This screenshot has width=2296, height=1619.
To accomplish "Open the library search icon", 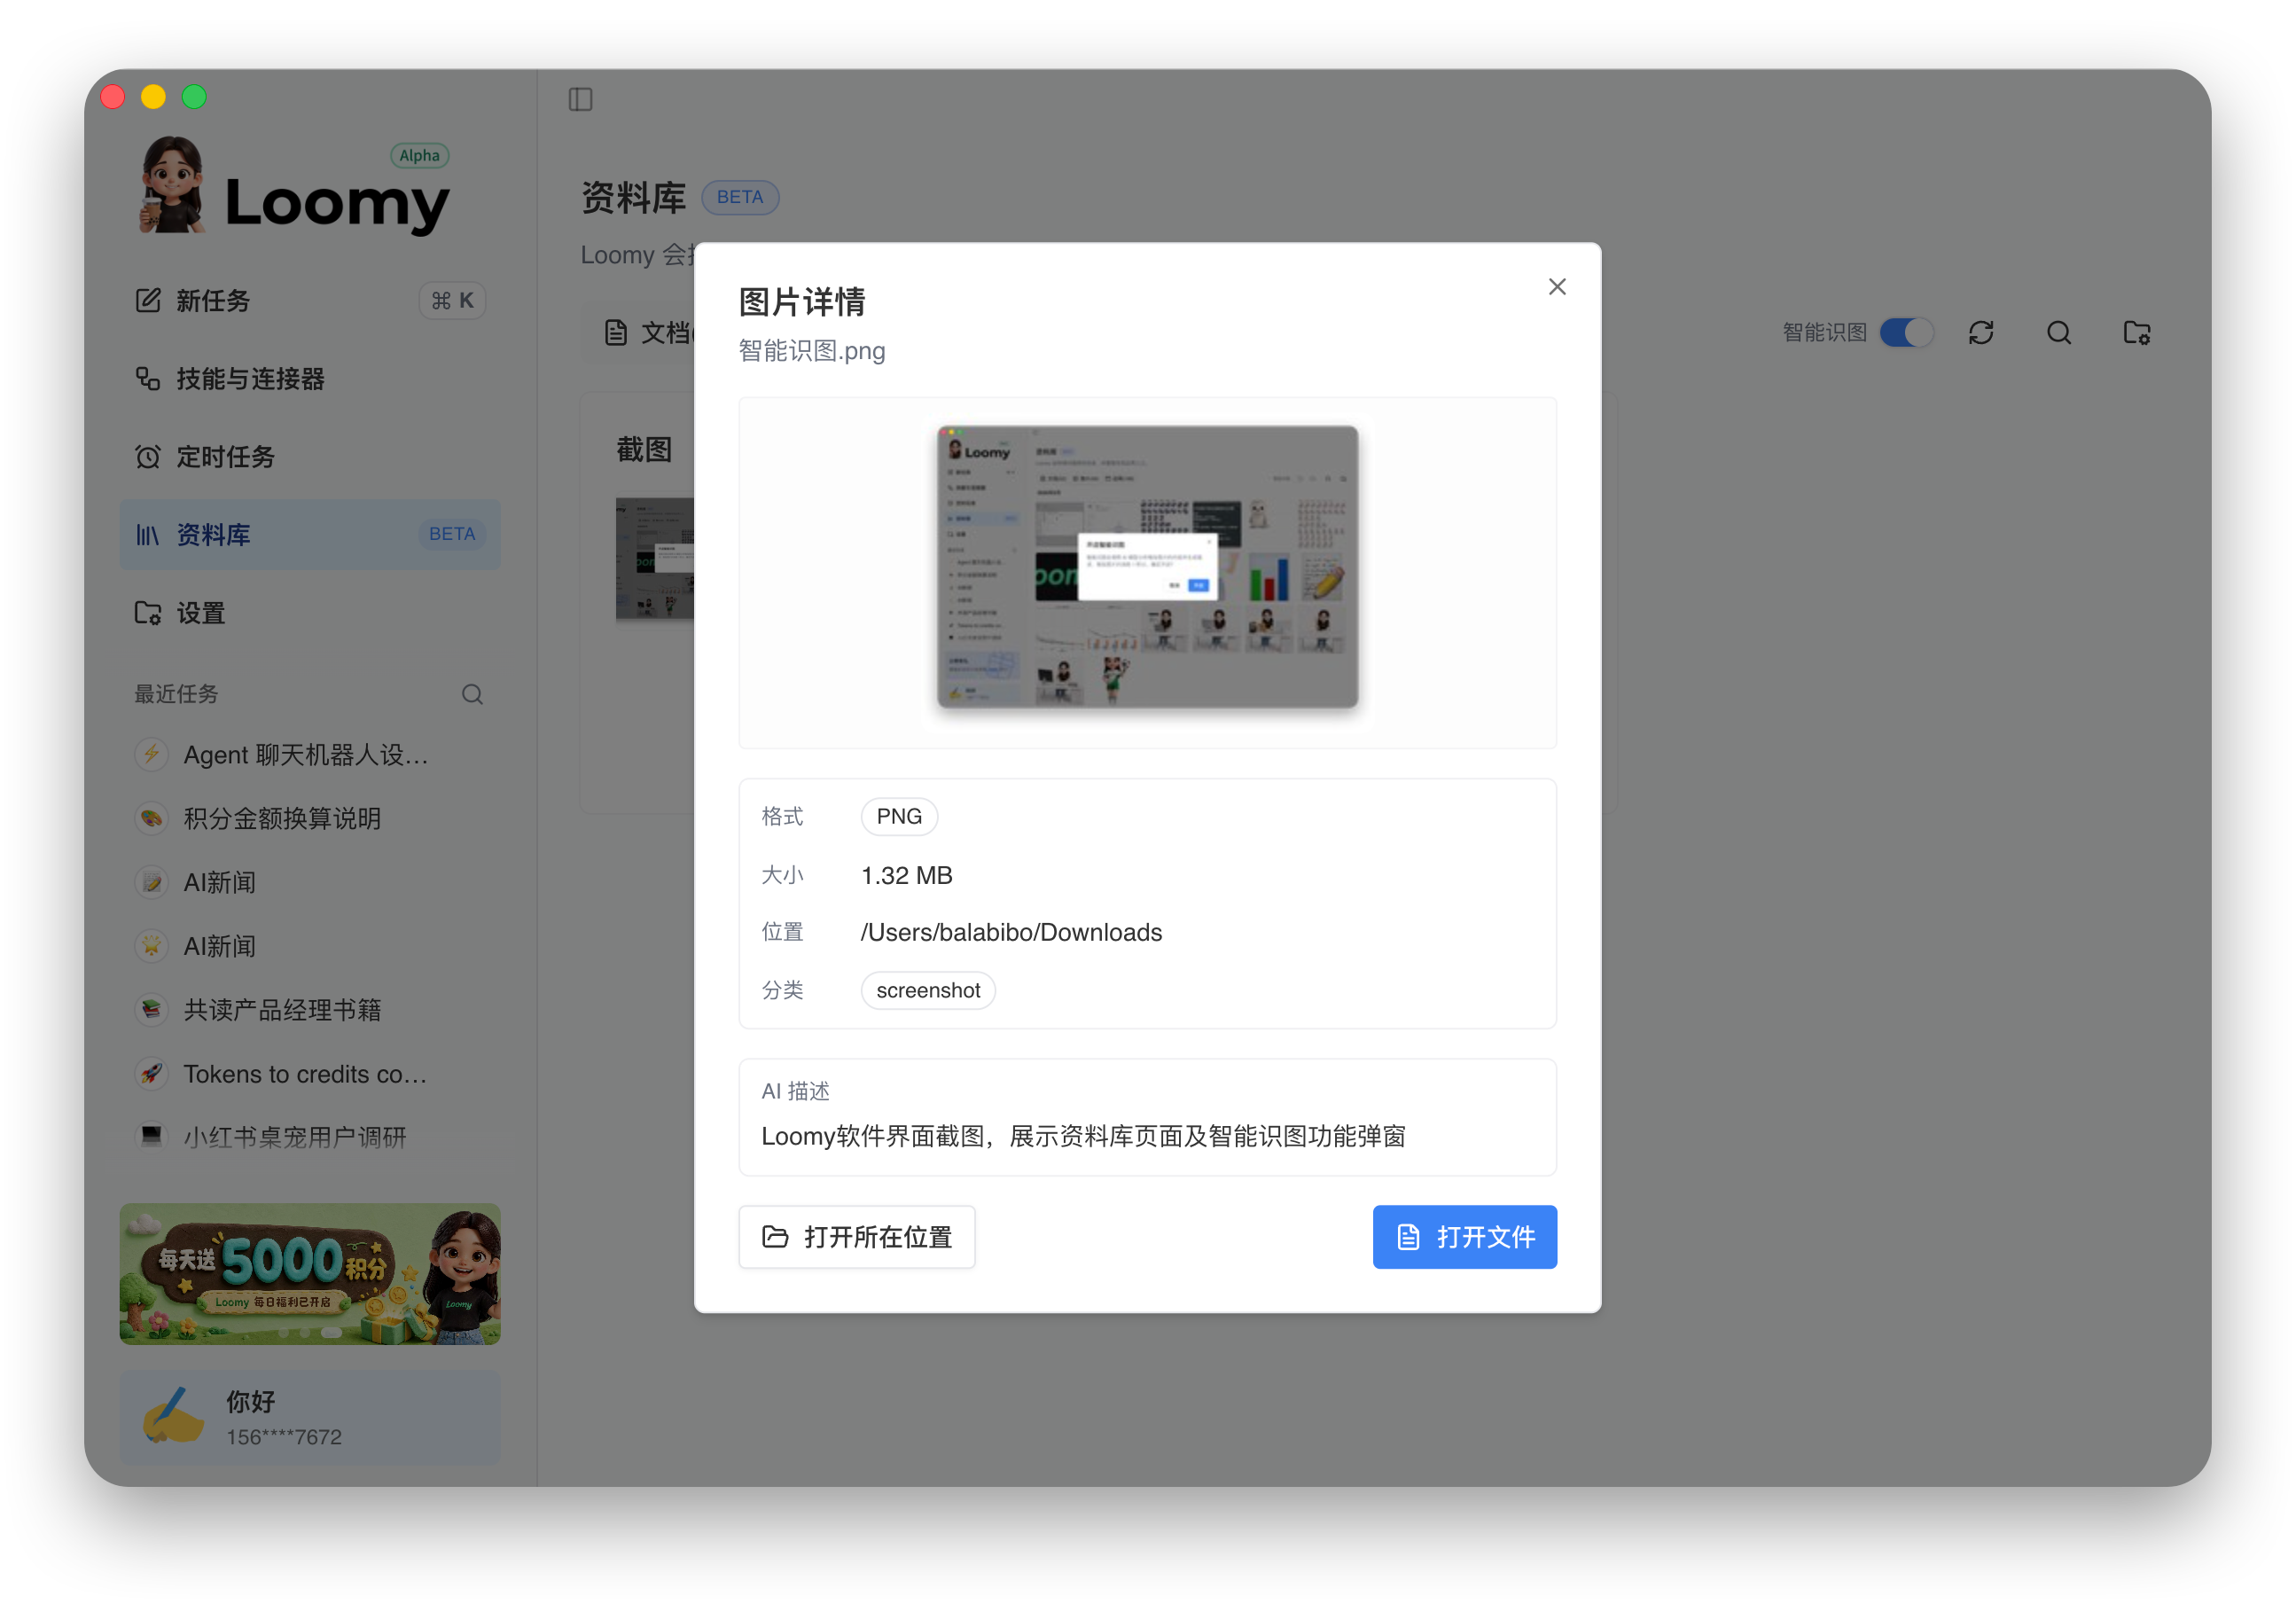I will 2059,333.
